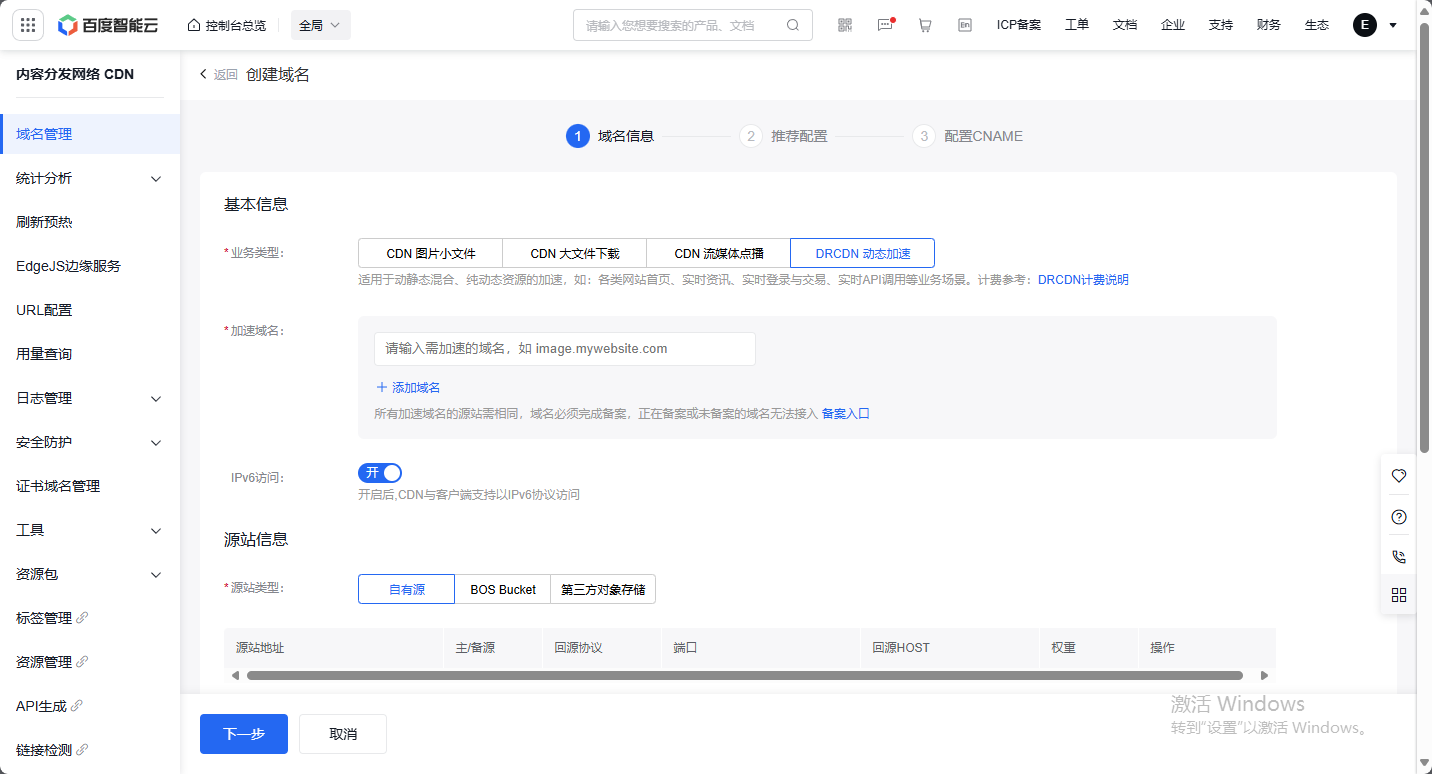Viewport: 1432px width, 774px height.
Task: Click the heart feedback icon
Action: point(1399,476)
